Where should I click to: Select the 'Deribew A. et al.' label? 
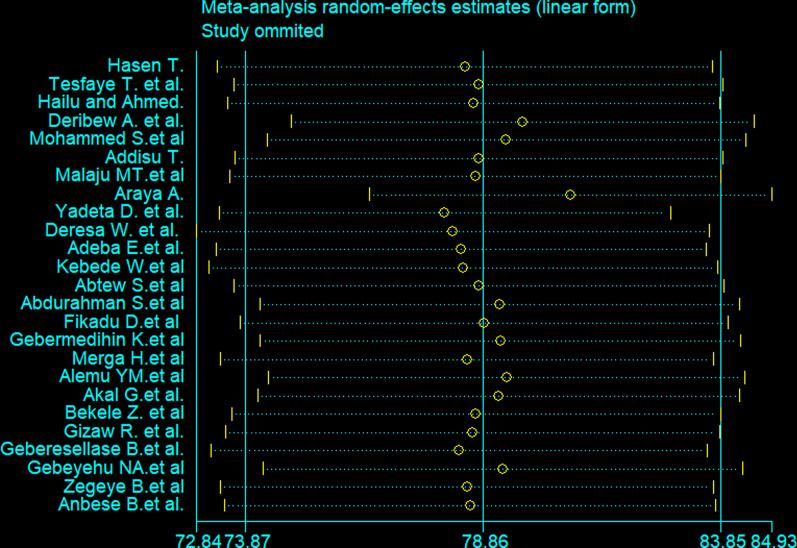115,120
